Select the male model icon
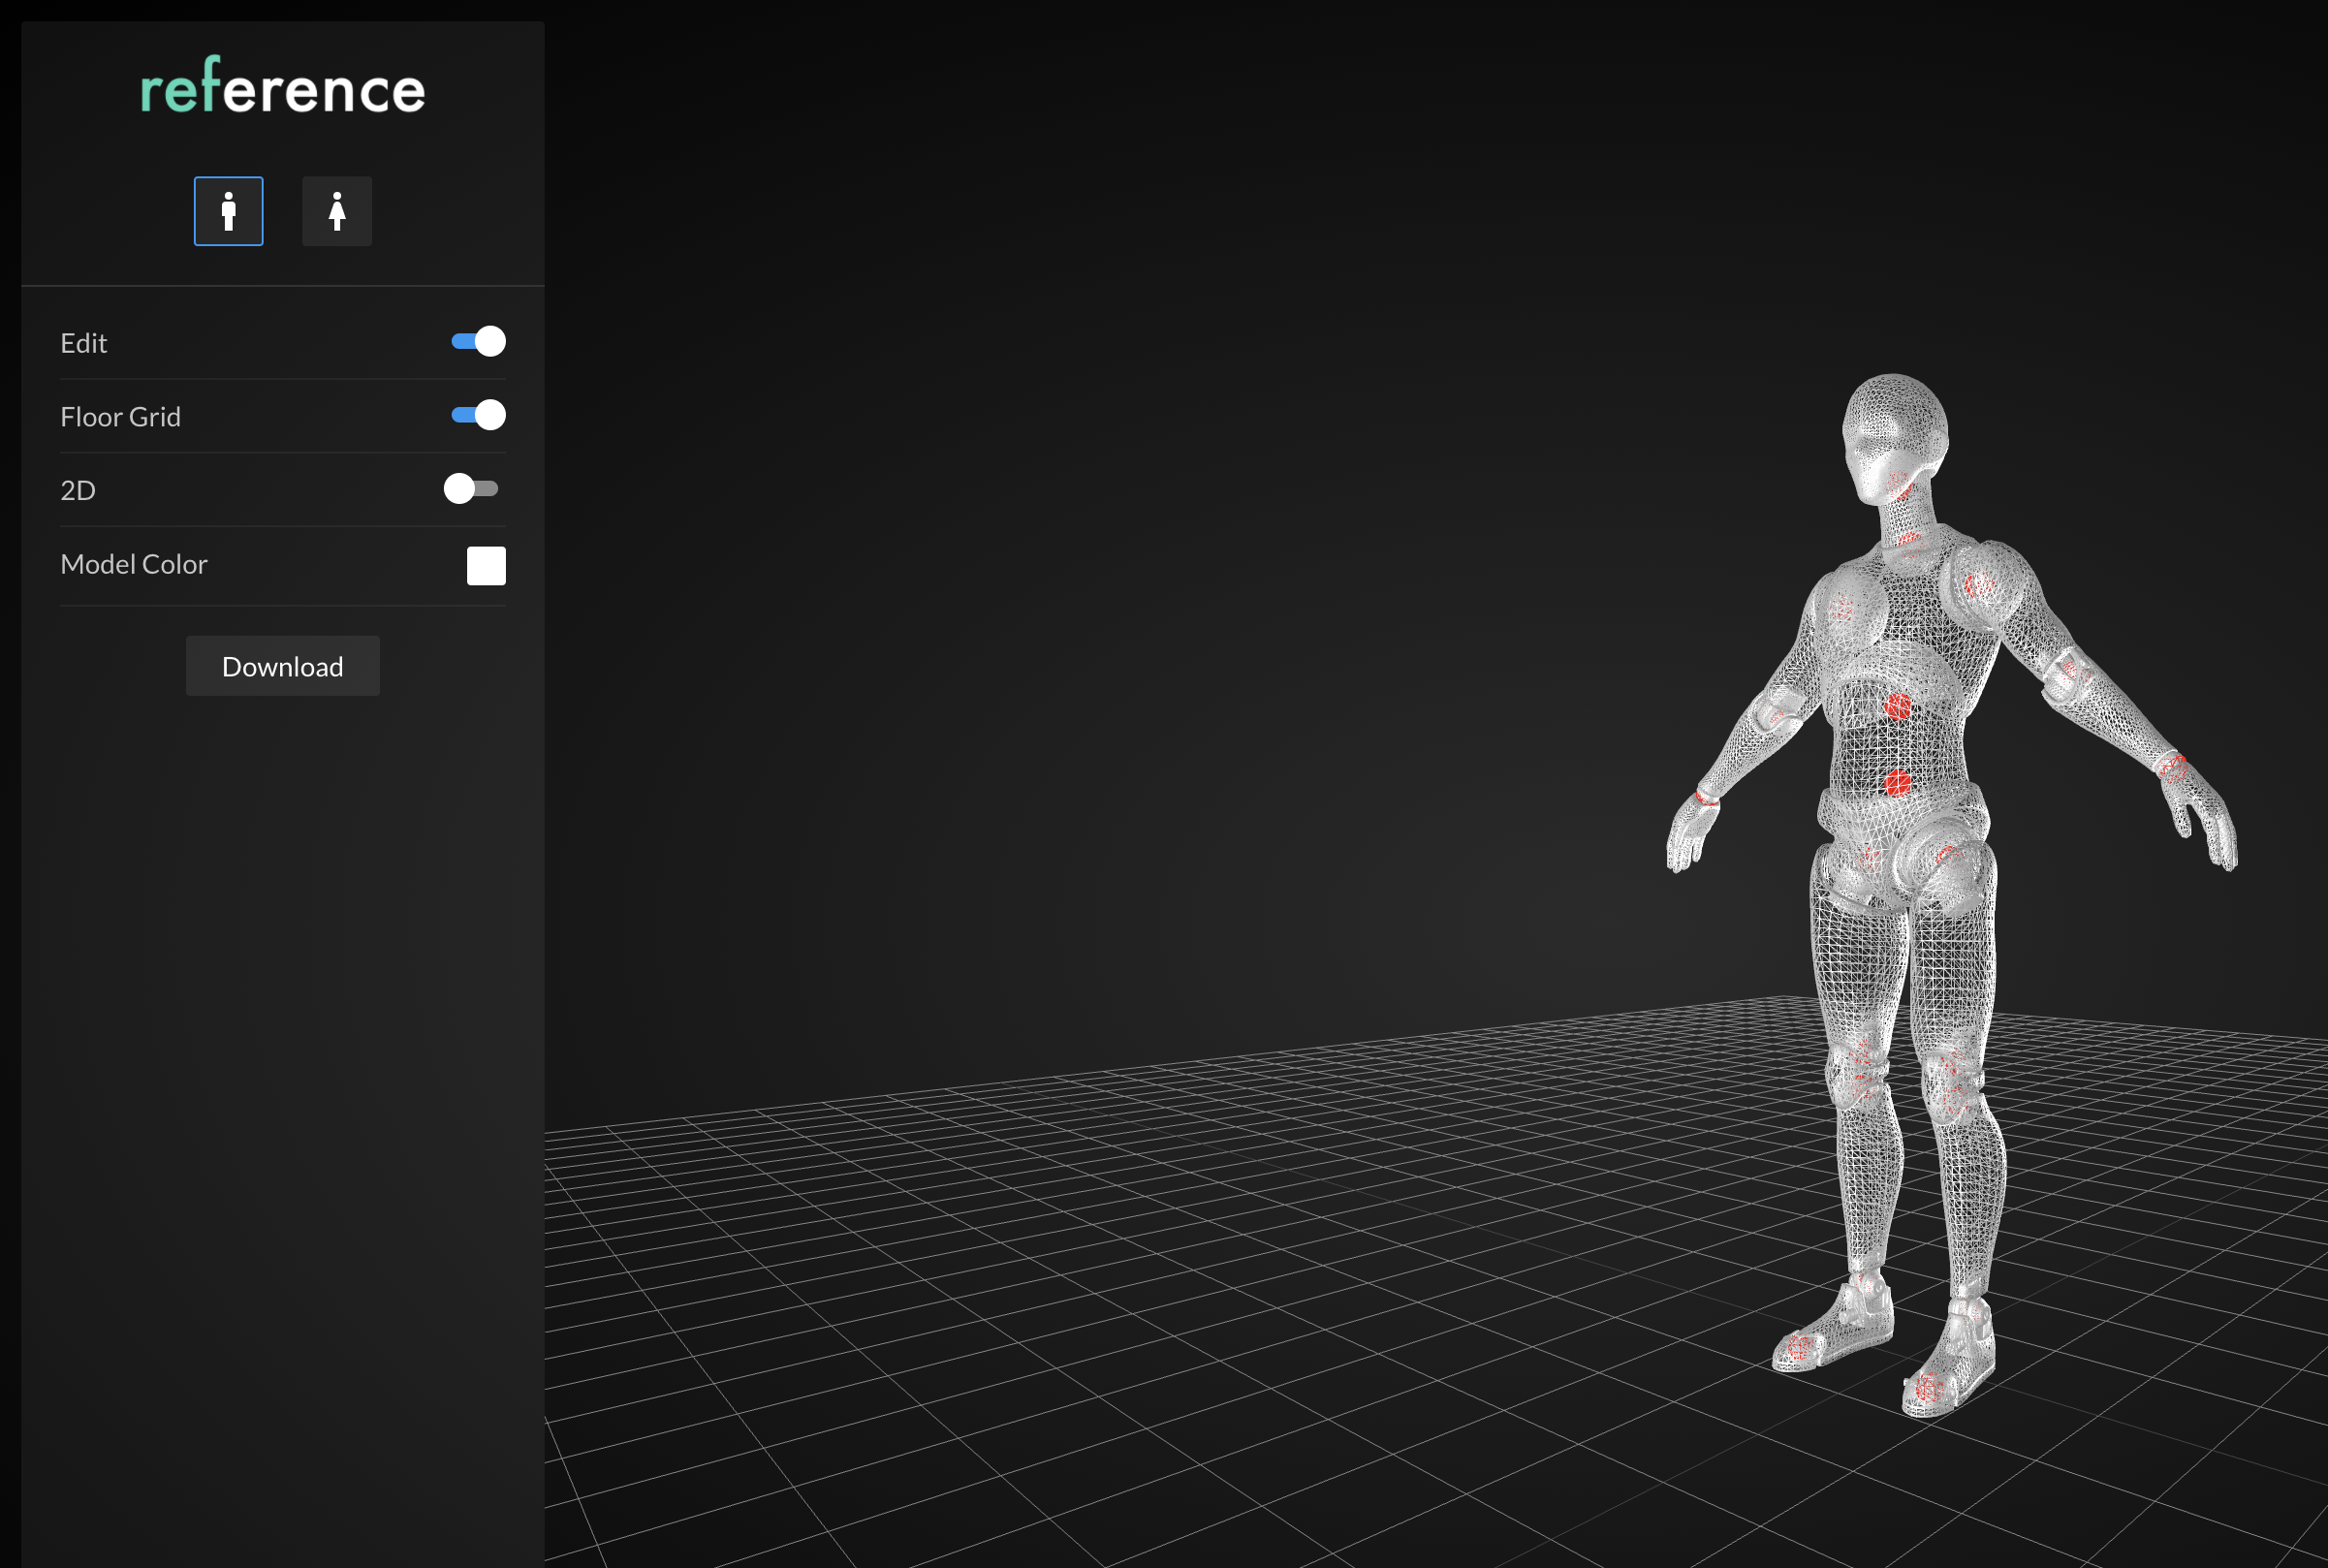 click(228, 211)
